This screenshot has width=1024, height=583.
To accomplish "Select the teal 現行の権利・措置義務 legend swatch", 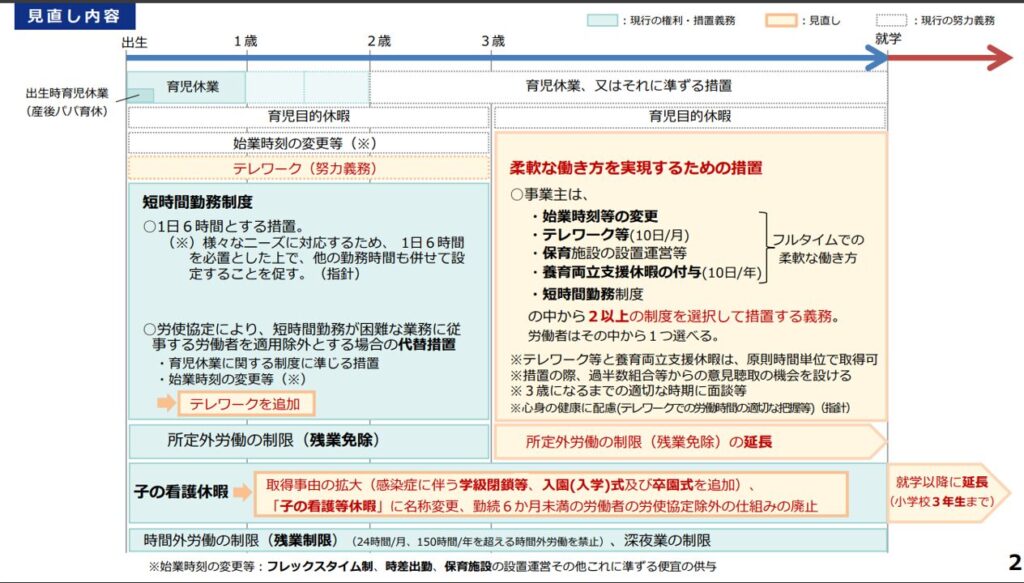I will point(601,20).
